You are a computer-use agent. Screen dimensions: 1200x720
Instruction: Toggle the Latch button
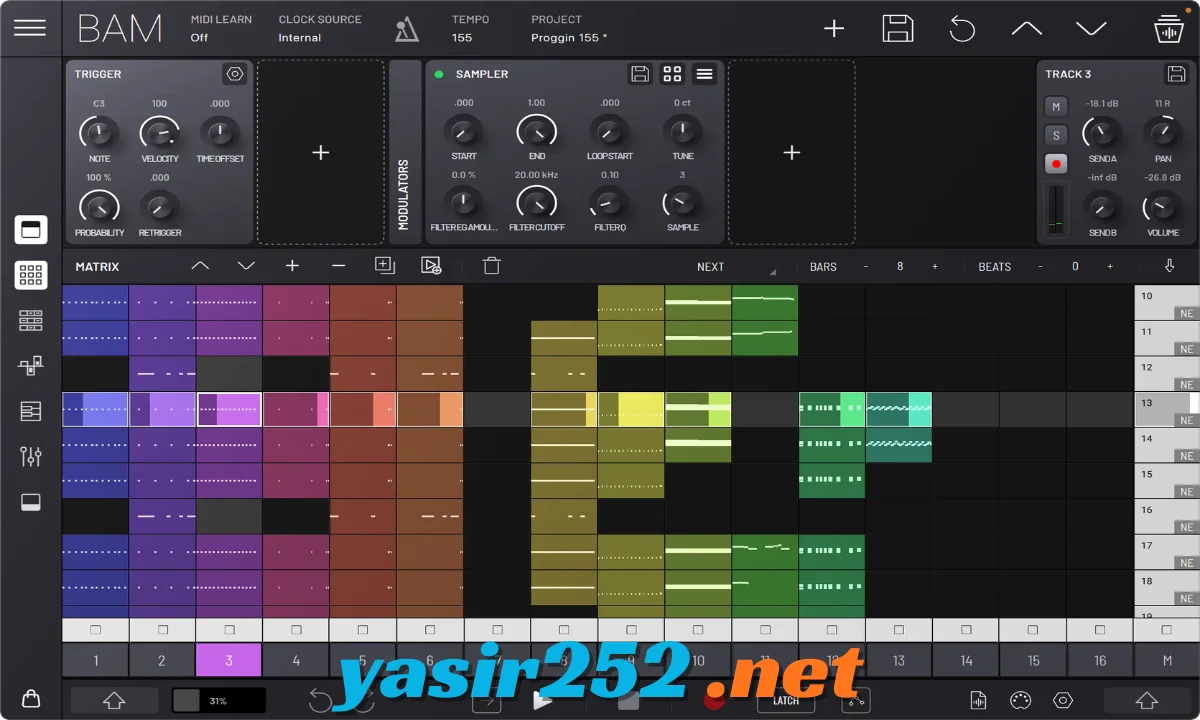[x=786, y=700]
